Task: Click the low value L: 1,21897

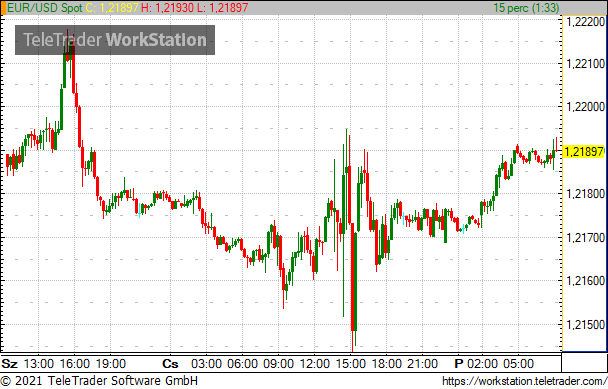Action: tap(223, 8)
